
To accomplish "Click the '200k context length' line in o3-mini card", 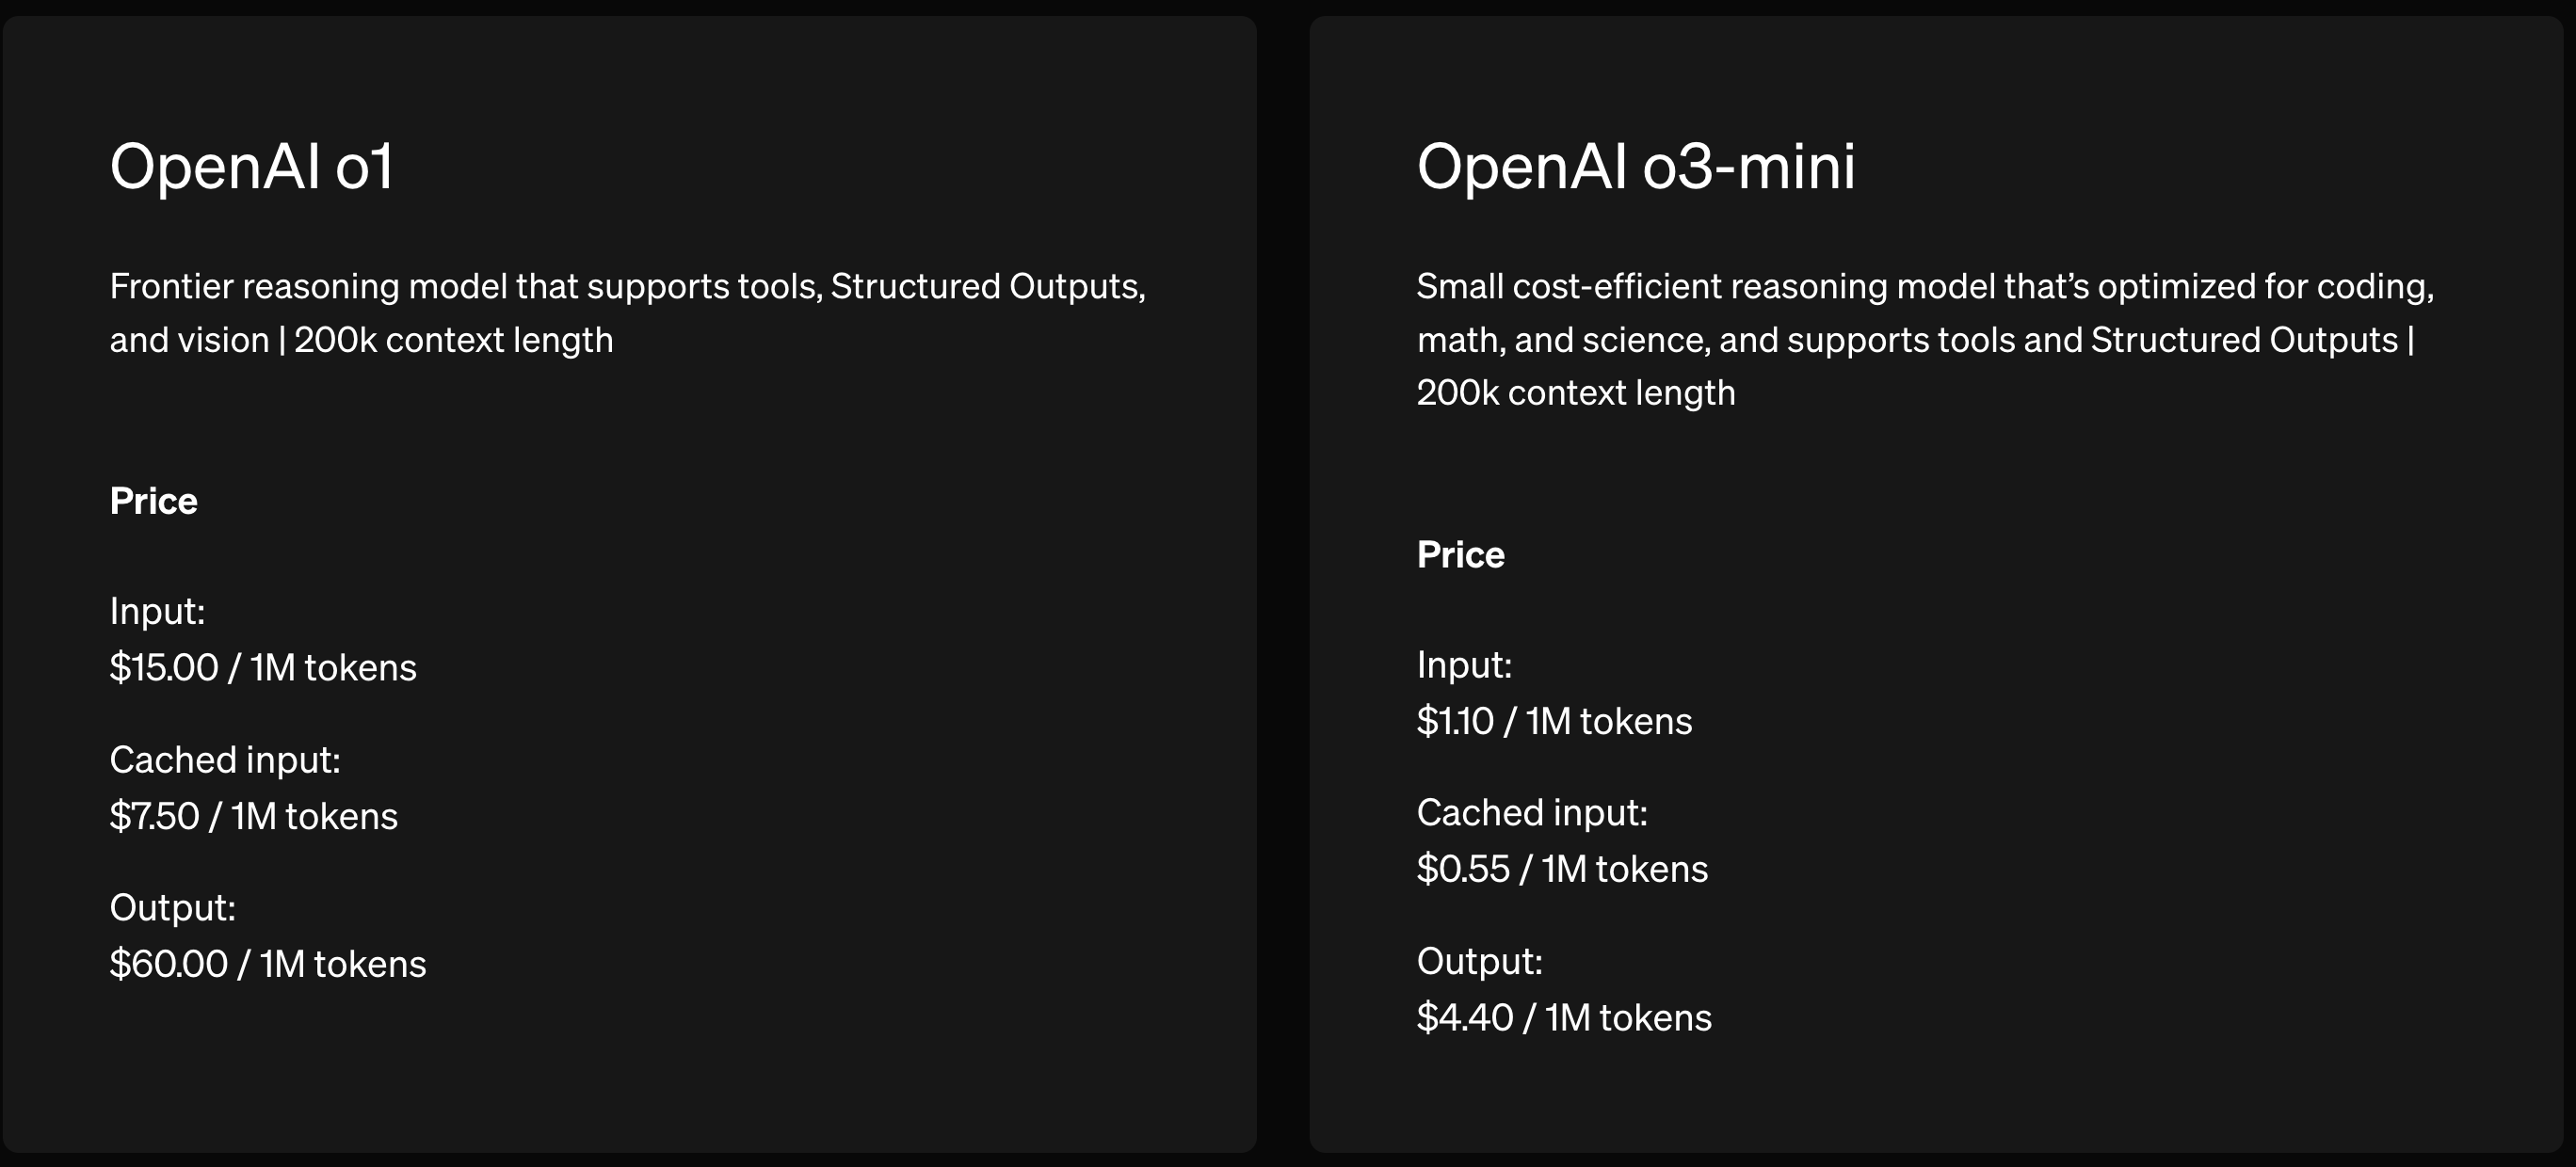I will 1576,393.
